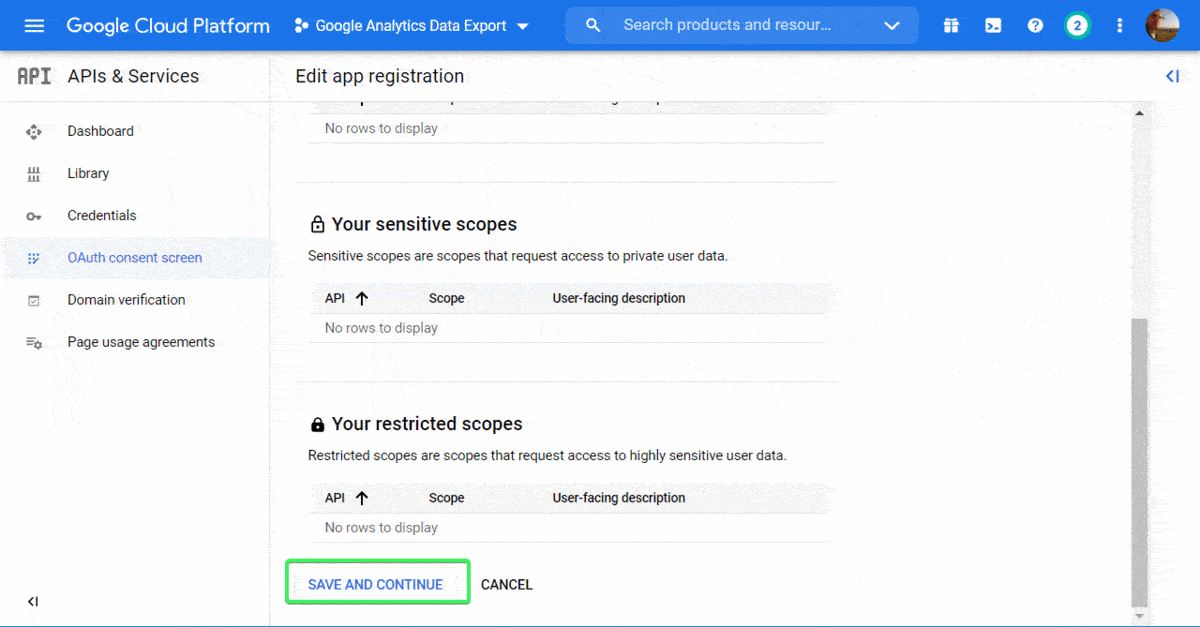The width and height of the screenshot is (1200, 627).
Task: Open the navigation hamburger menu
Action: [34, 25]
